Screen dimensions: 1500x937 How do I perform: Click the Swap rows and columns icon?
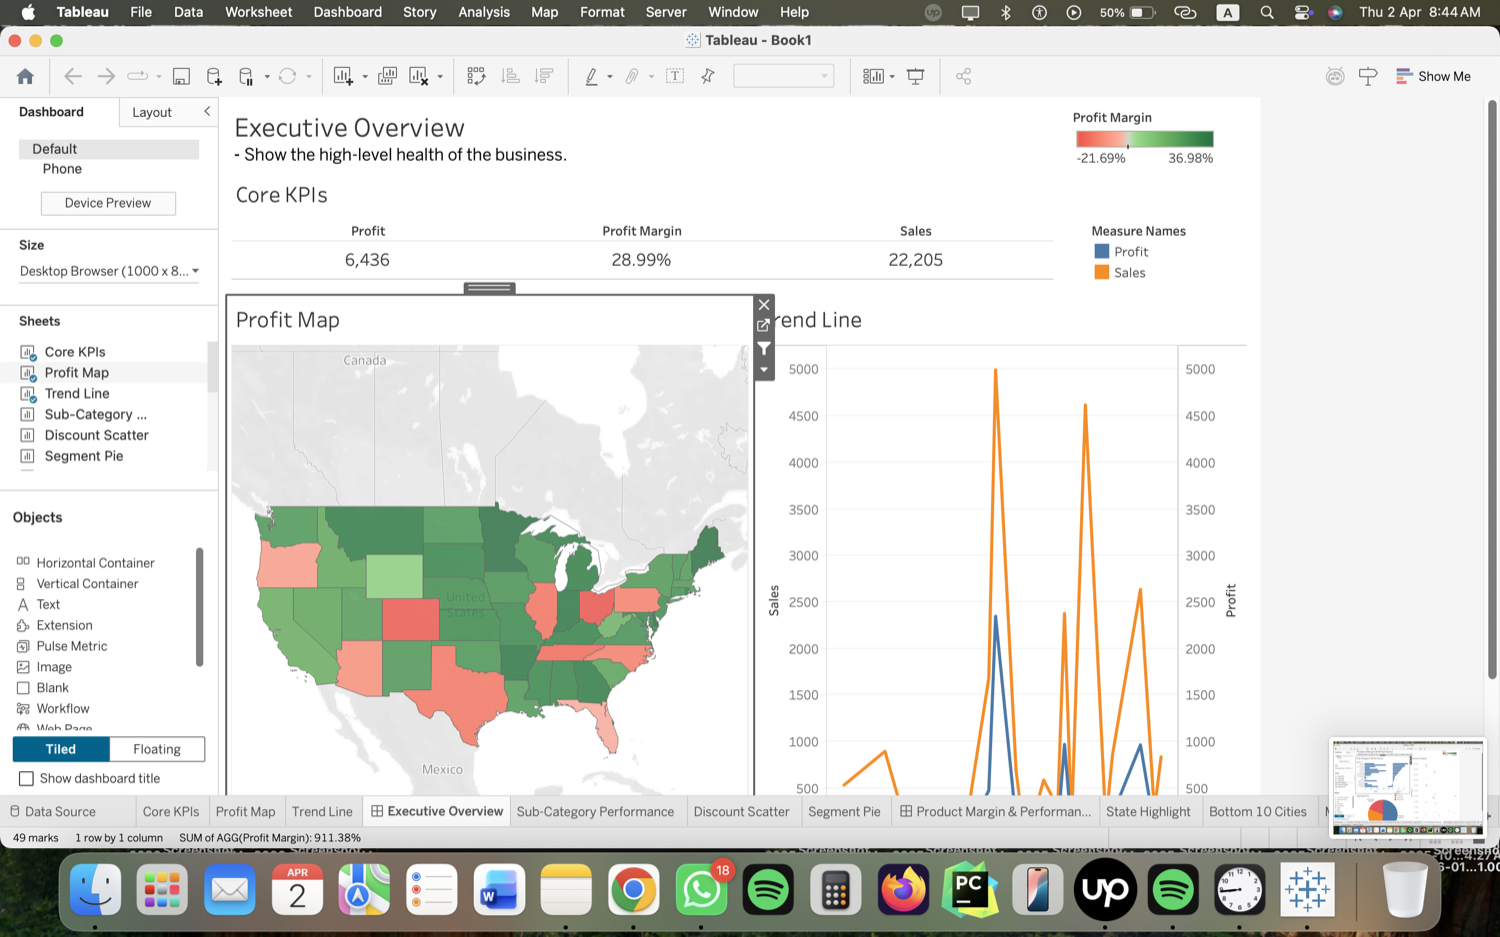(476, 76)
